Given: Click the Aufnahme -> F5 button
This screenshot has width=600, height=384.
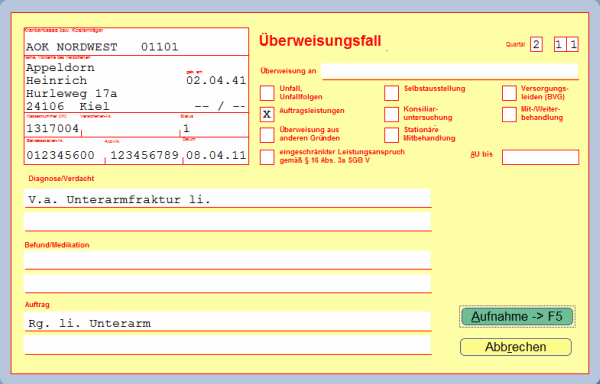Looking at the screenshot, I should point(517,317).
